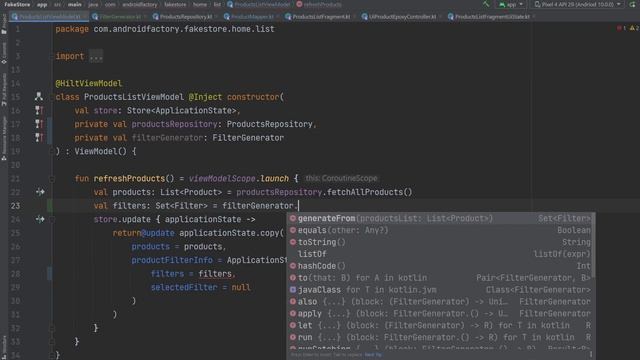Screen dimensions: 640x360
Task: Click the completion popup options dots icon
Action: click(591, 355)
